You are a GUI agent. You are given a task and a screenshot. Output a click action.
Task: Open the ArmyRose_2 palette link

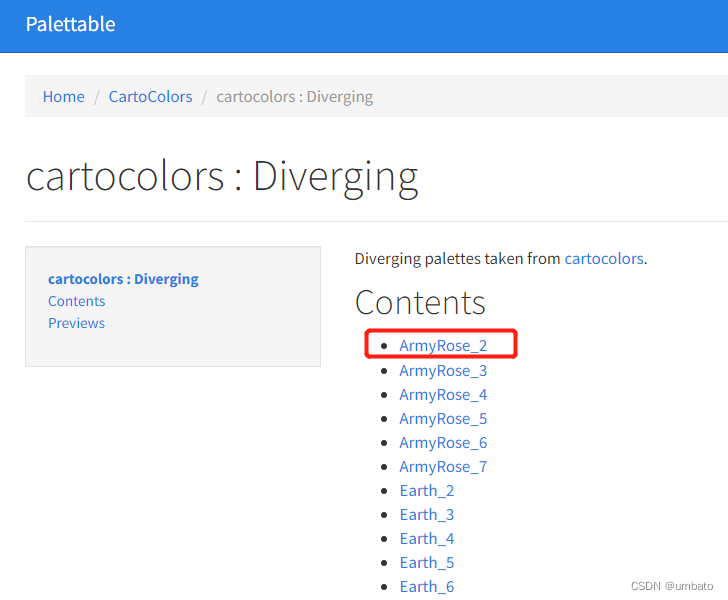coord(443,346)
